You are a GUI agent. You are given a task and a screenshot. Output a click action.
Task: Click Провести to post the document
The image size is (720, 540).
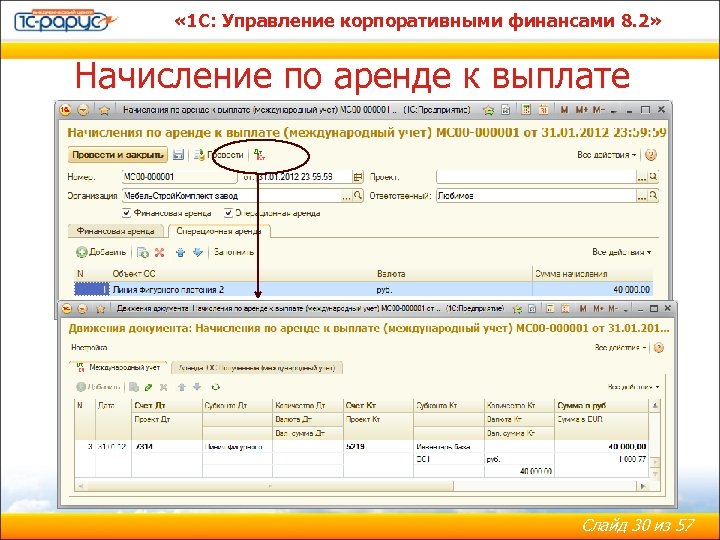(219, 155)
